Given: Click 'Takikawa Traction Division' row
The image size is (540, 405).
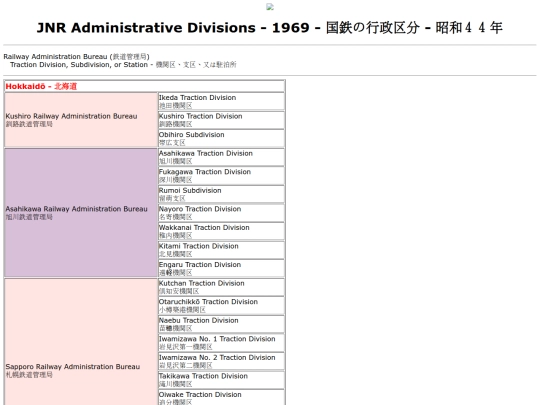Looking at the screenshot, I should (x=221, y=380).
